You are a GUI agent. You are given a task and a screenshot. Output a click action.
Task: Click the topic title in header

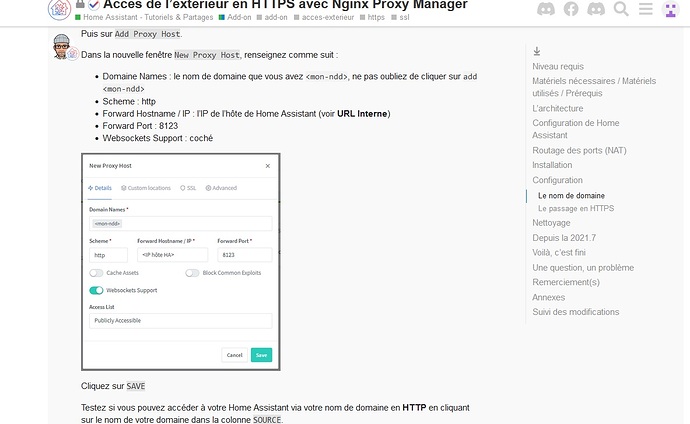[285, 5]
